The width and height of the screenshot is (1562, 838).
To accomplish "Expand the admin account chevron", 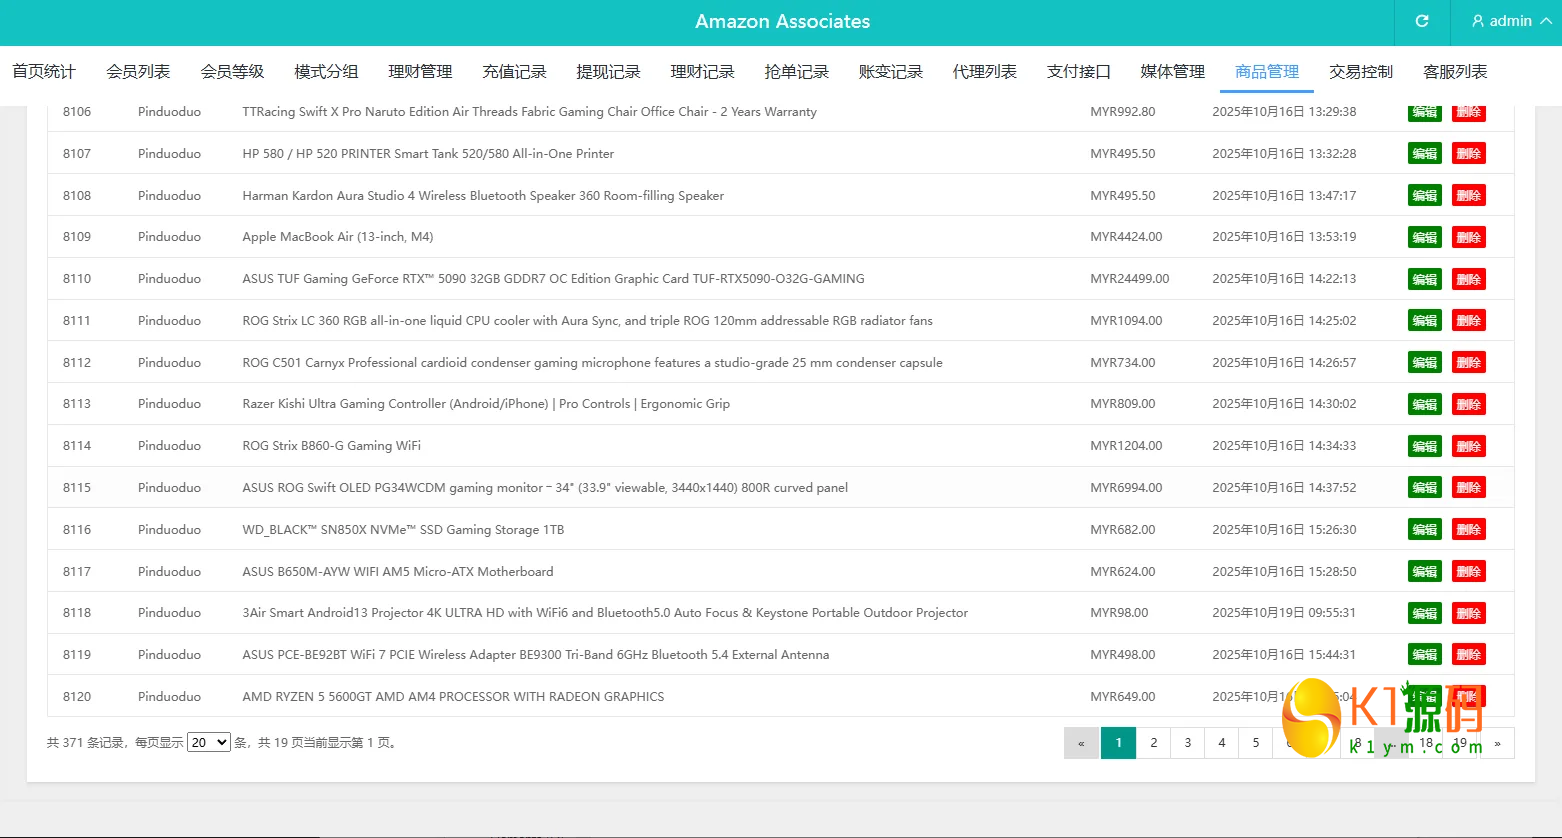I will 1546,21.
